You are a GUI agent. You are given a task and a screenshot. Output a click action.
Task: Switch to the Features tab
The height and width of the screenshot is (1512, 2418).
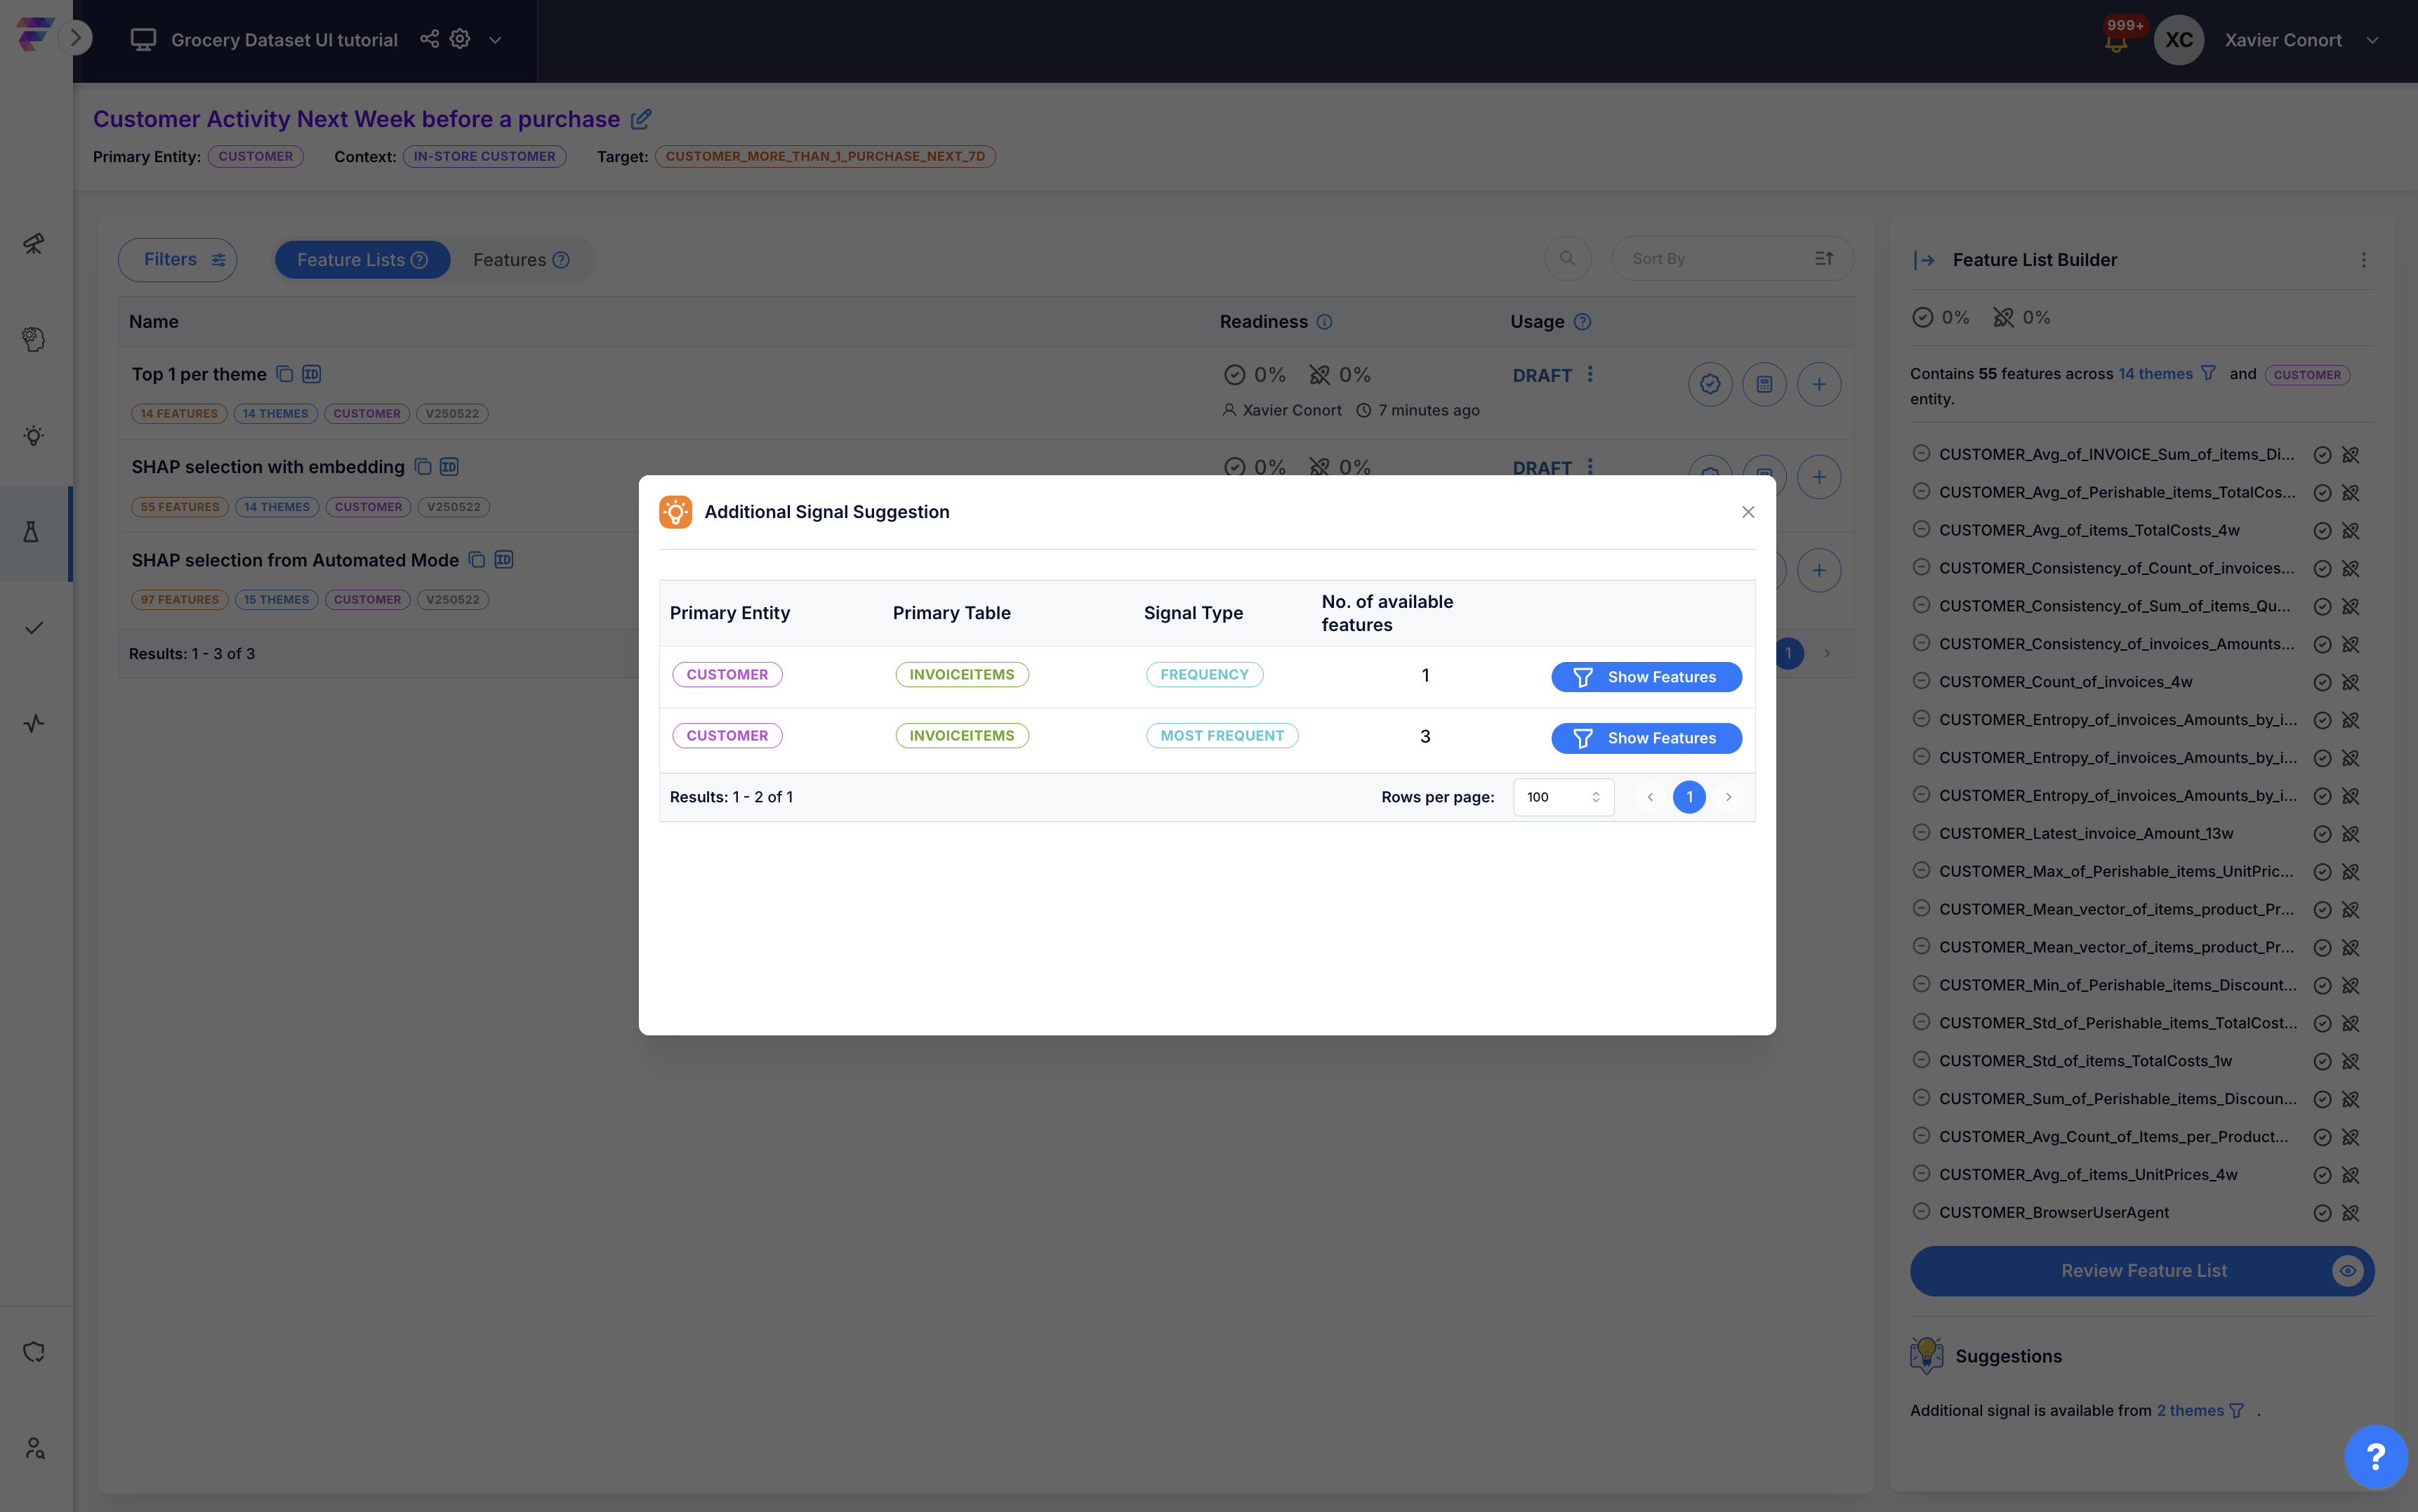point(521,260)
